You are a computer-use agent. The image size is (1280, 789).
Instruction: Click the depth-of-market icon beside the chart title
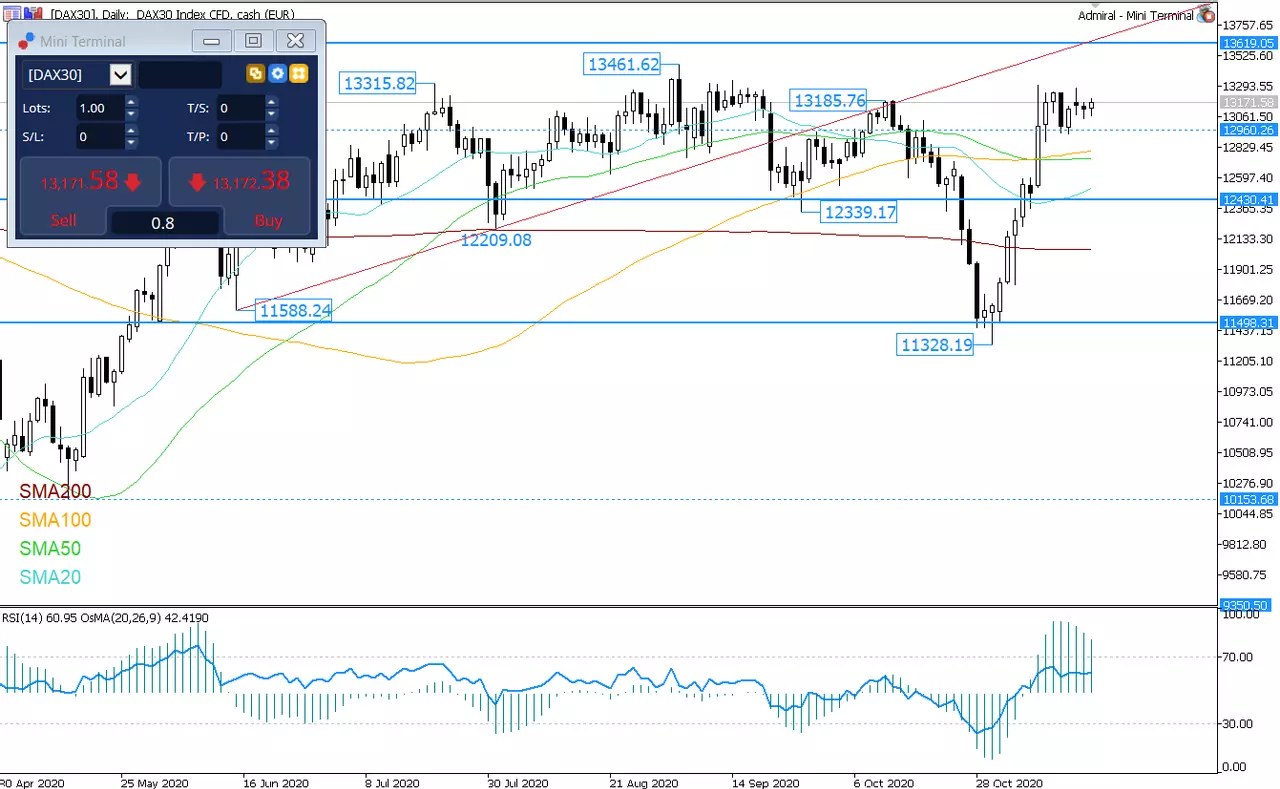tap(32, 14)
